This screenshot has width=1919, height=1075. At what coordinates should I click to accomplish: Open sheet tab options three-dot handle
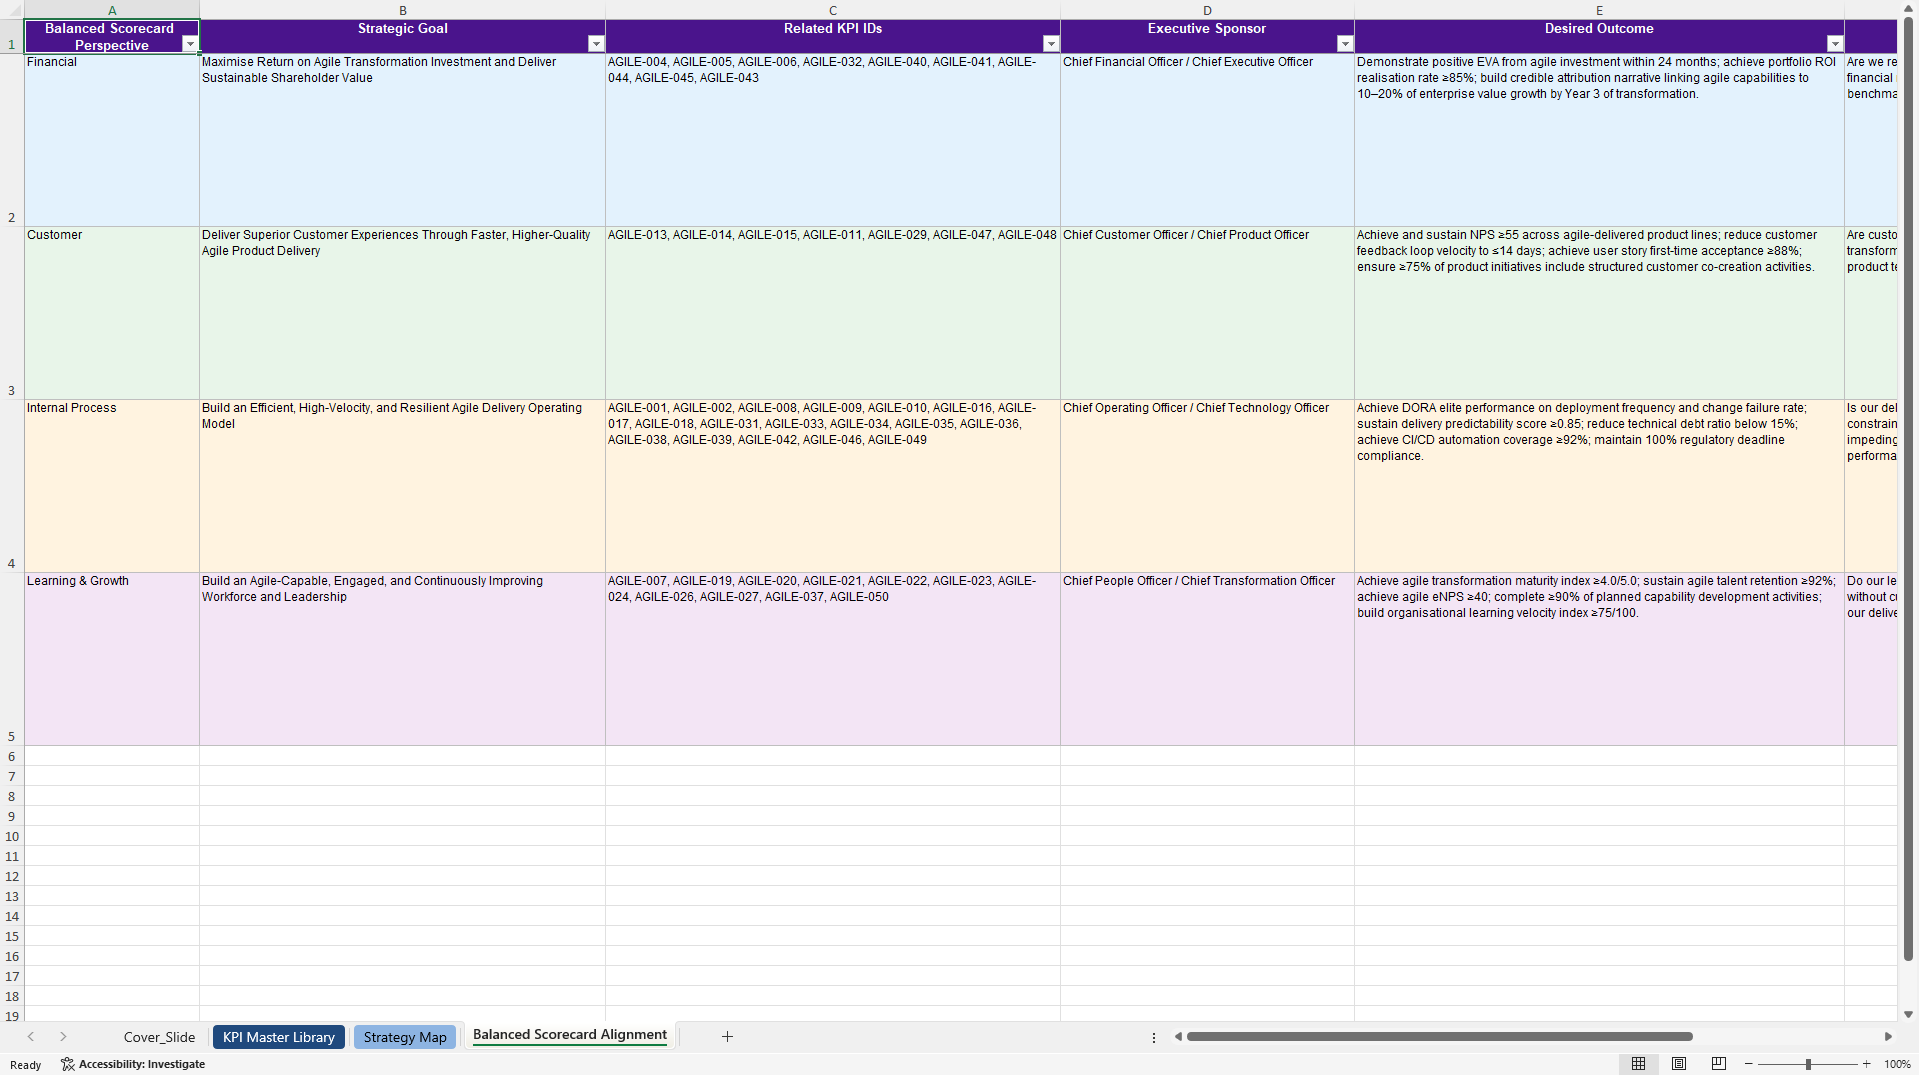[x=1154, y=1037]
